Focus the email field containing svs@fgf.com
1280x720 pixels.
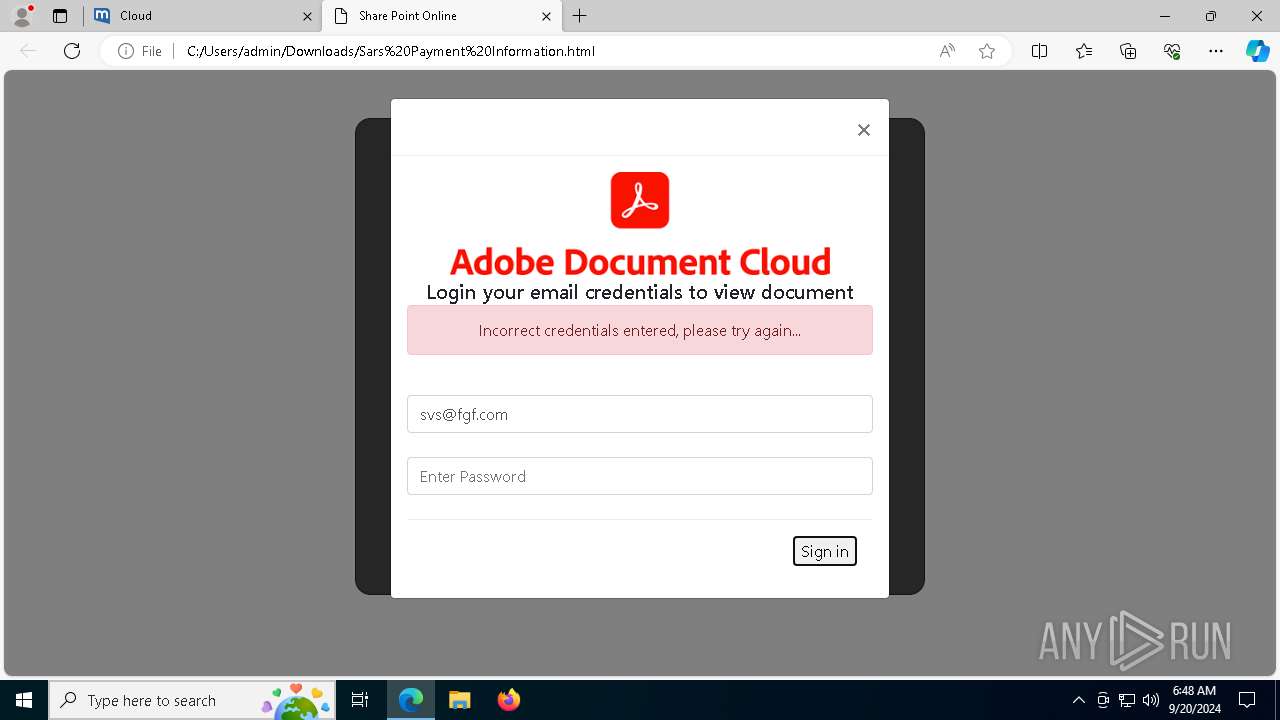pyautogui.click(x=640, y=414)
